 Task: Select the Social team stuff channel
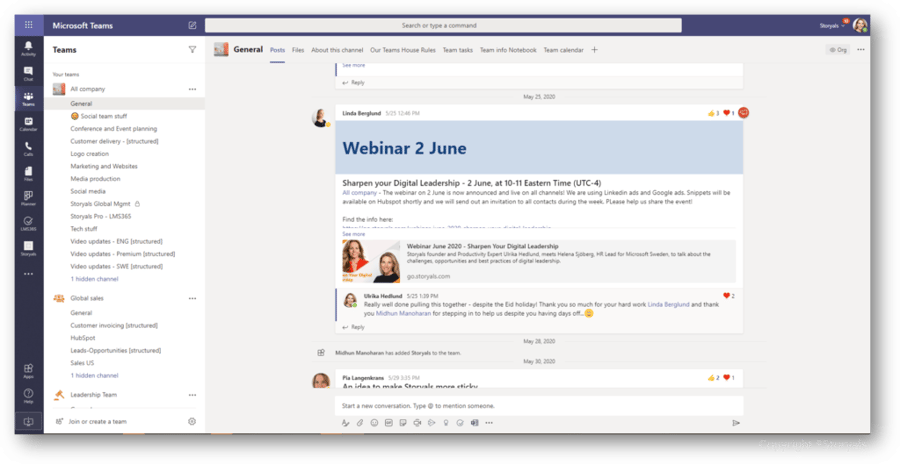(98, 116)
